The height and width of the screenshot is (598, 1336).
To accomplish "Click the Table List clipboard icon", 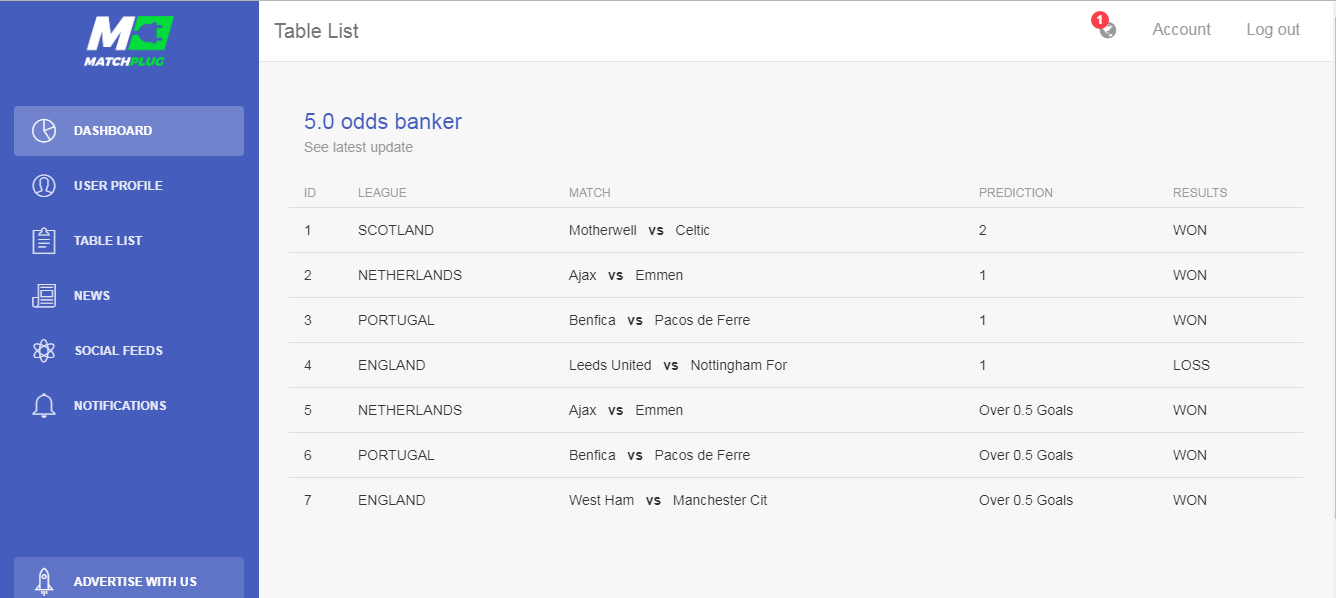I will (x=44, y=241).
